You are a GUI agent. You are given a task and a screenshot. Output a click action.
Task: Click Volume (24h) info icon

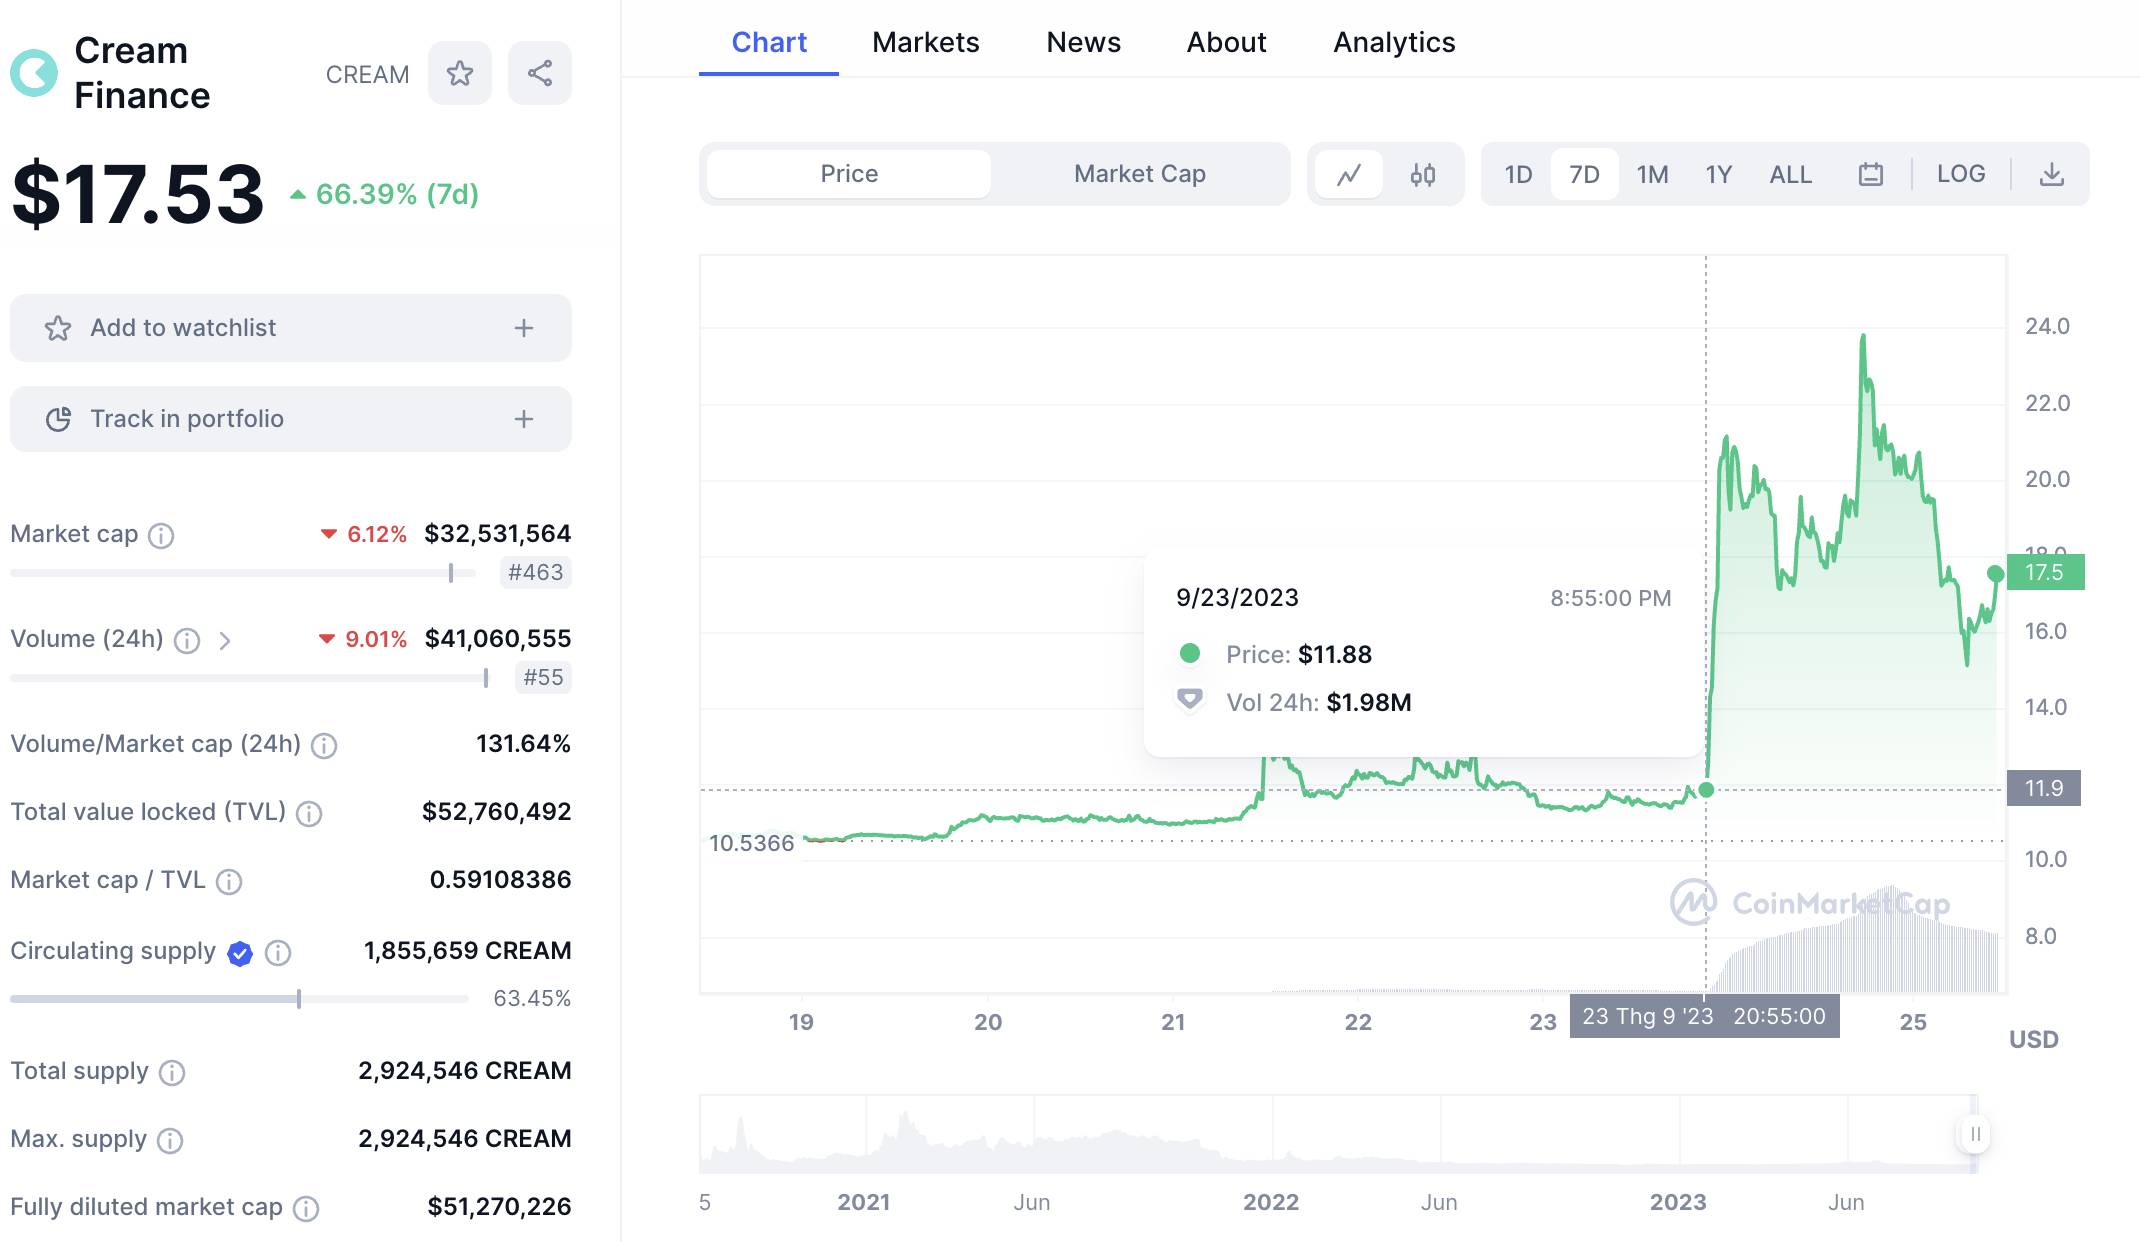[x=187, y=641]
